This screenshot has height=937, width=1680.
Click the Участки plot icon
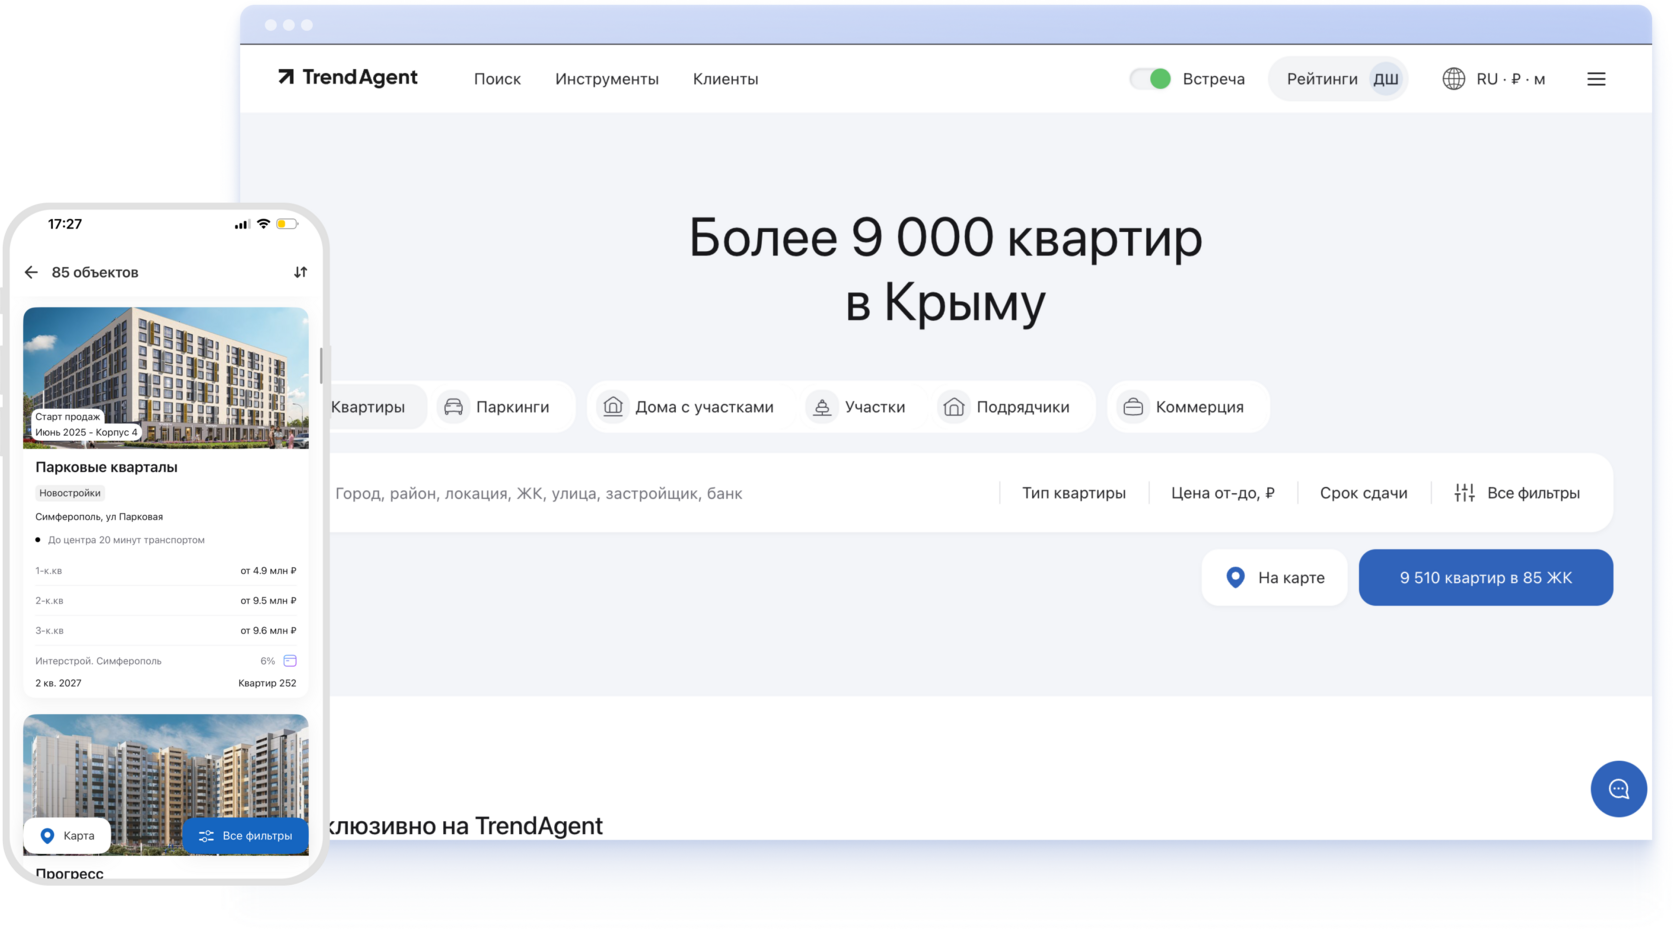[822, 407]
